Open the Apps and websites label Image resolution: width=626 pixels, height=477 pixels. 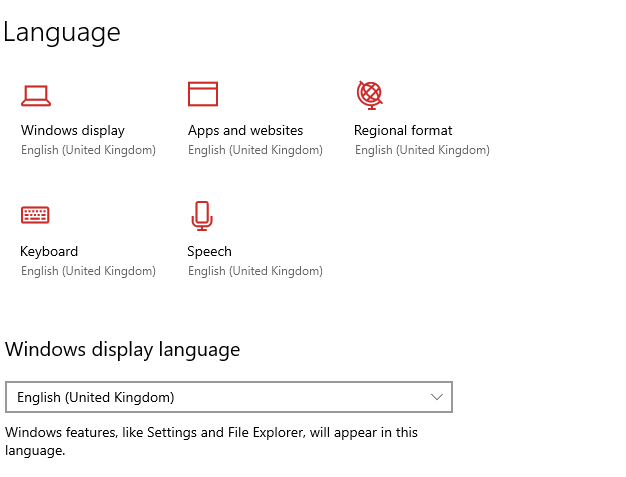(x=245, y=130)
